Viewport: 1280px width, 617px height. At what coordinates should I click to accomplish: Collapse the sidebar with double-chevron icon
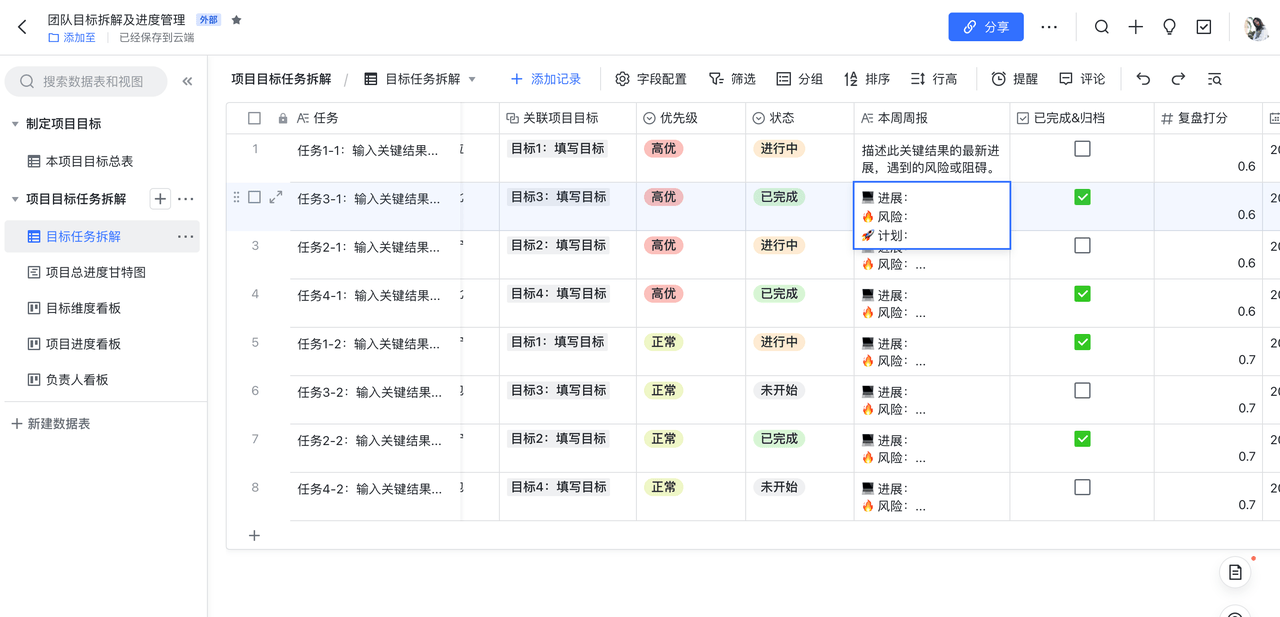(x=187, y=81)
